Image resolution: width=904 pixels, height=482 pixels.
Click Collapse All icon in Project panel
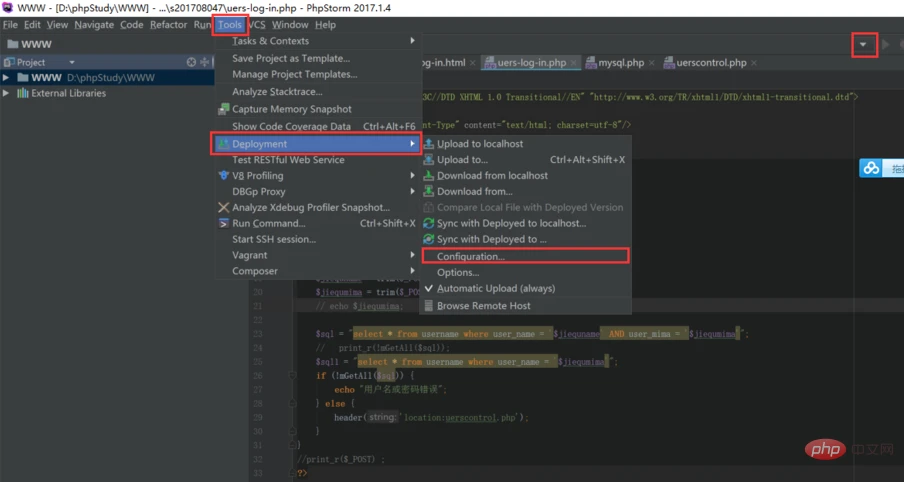[x=204, y=62]
